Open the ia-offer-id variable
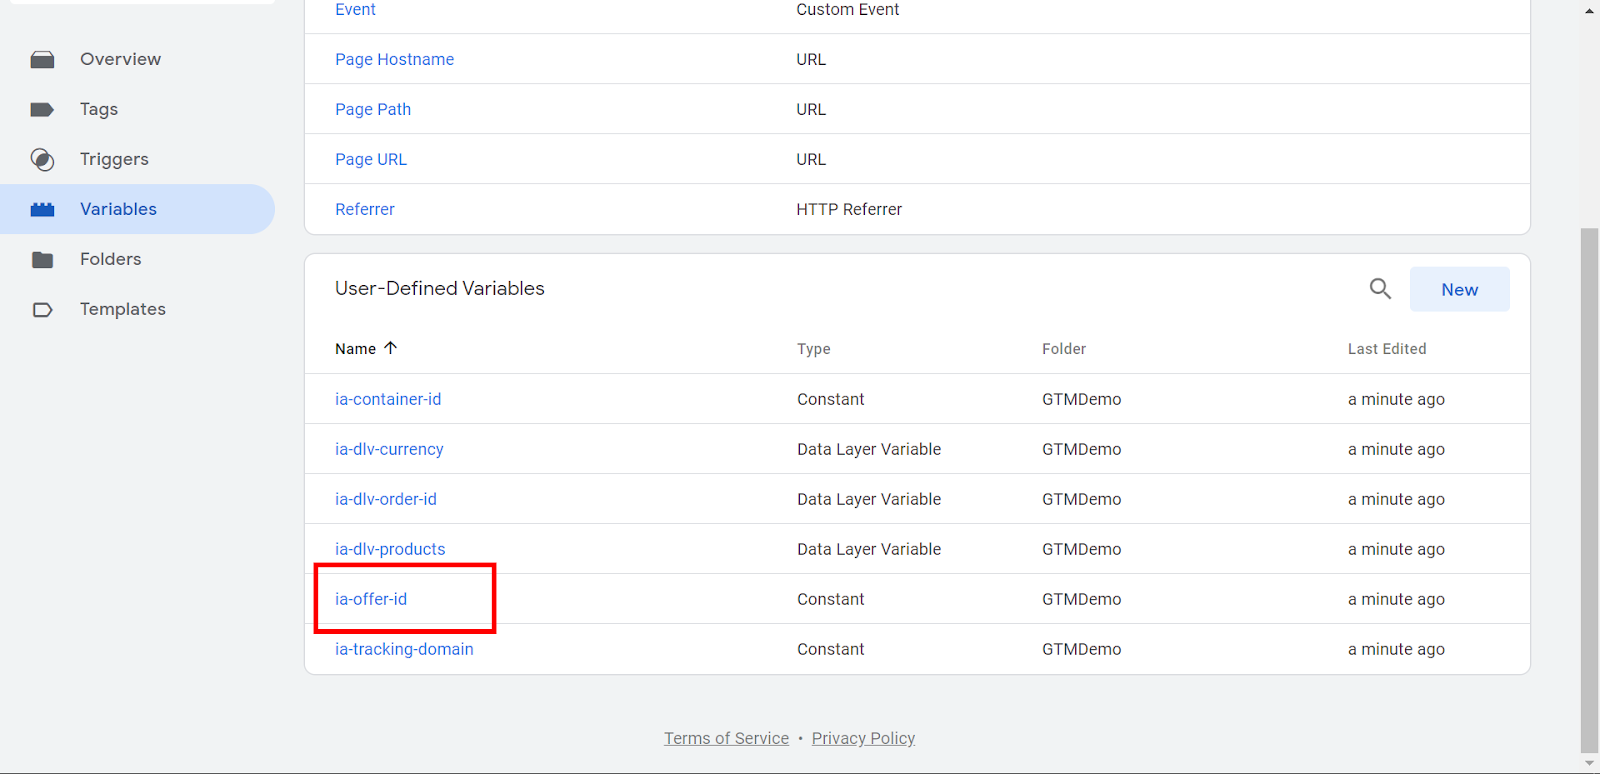The width and height of the screenshot is (1600, 774). pyautogui.click(x=371, y=599)
